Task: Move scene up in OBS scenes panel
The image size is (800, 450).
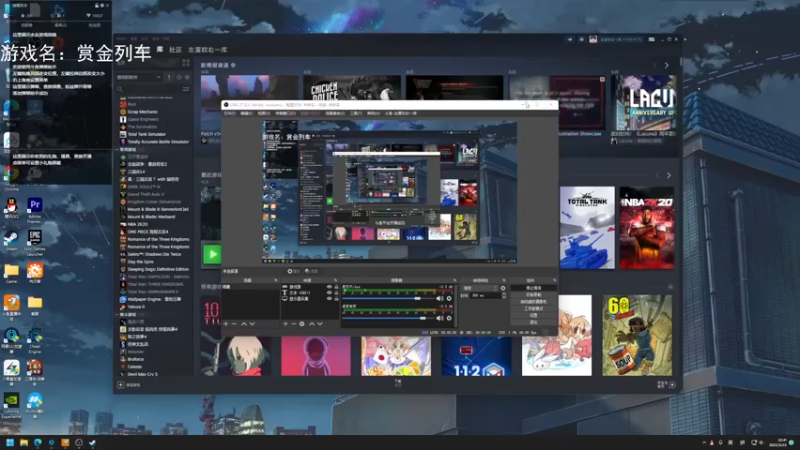Action: click(244, 323)
